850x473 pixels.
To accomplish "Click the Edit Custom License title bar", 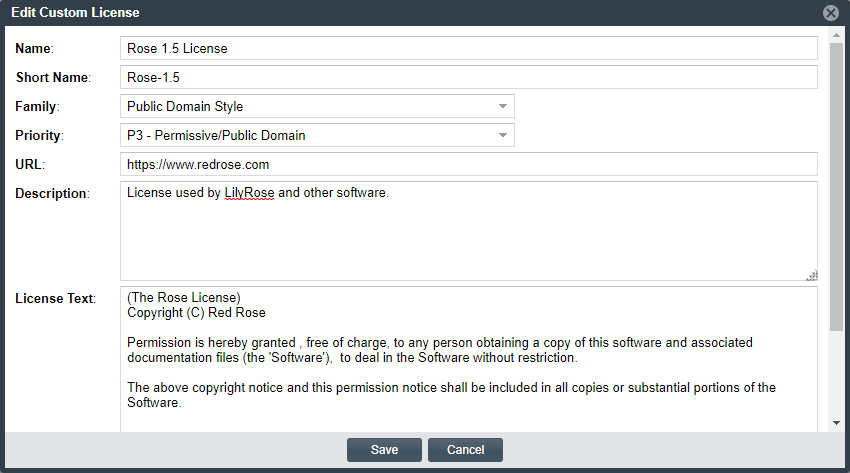I will (400, 13).
